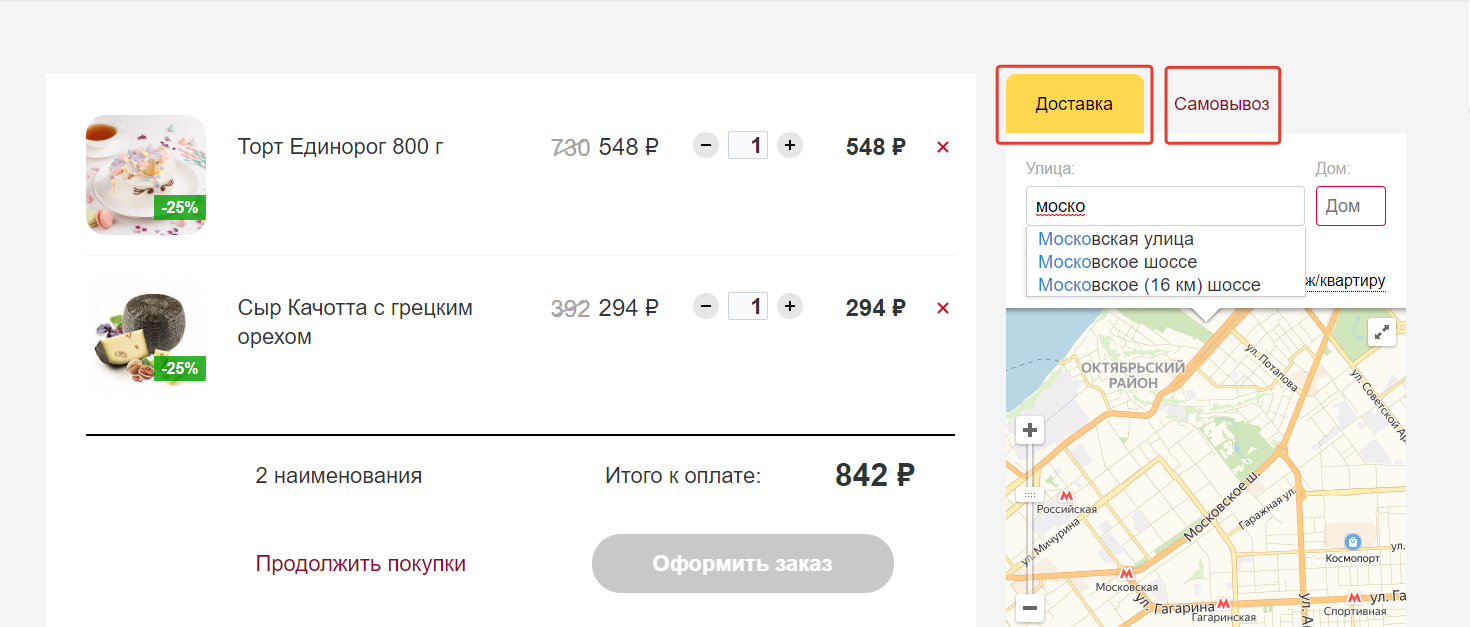Screen dimensions: 1470x627
Task: Select Московская улица suggestion
Action: point(1116,239)
